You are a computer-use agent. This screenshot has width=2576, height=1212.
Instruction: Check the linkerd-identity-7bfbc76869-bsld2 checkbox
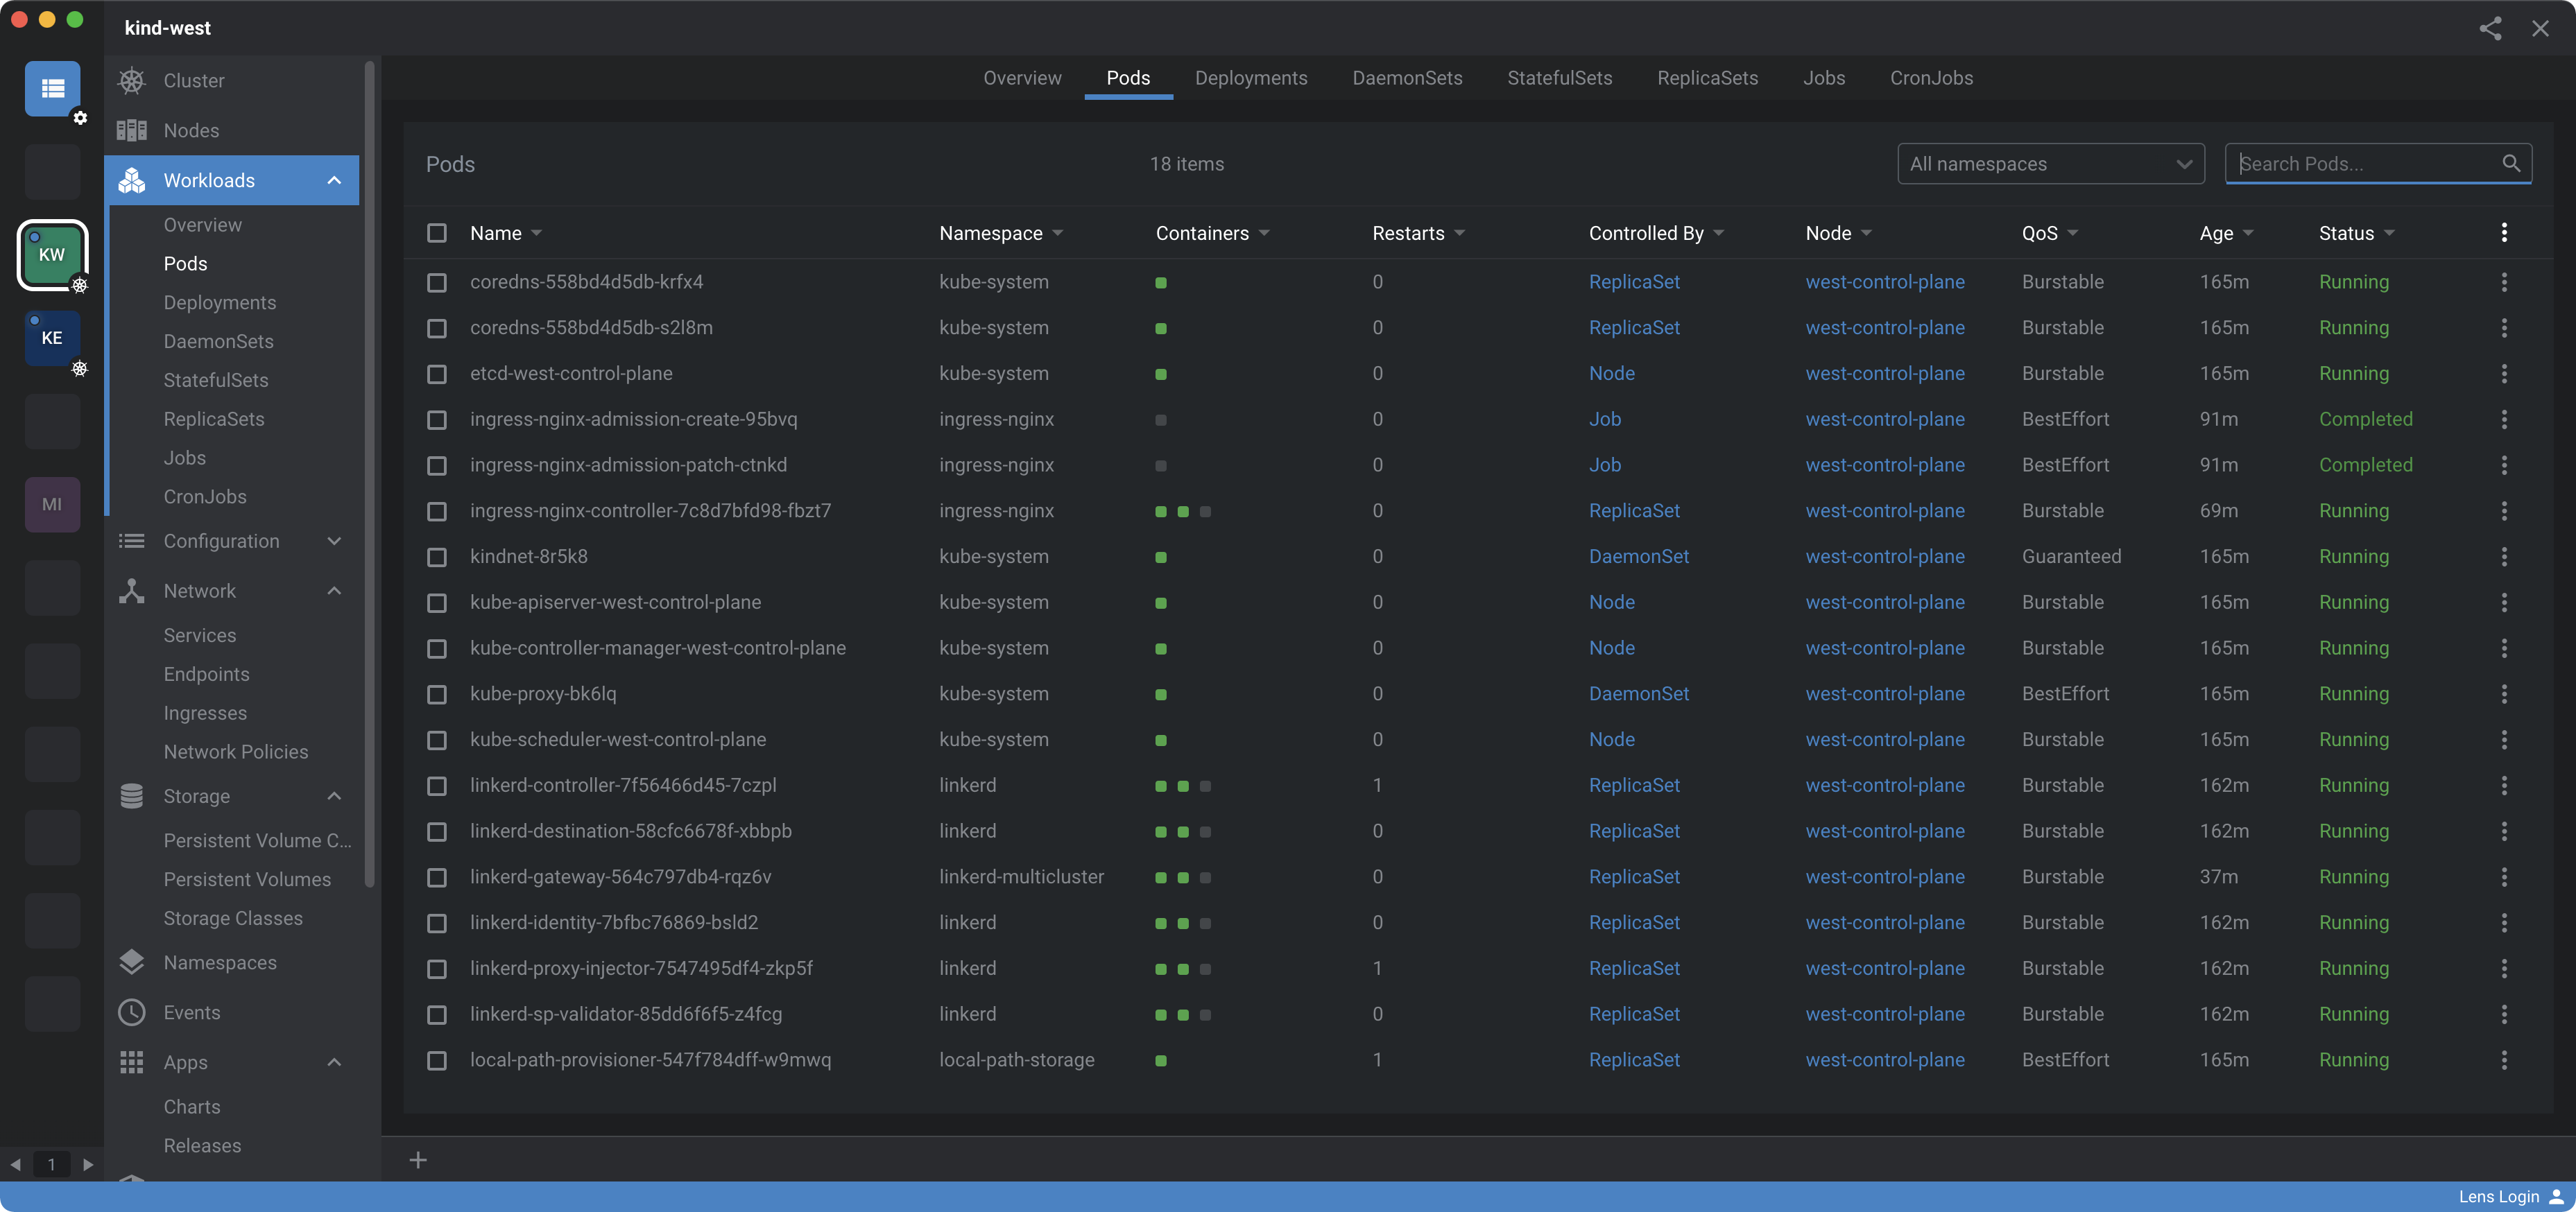437,923
